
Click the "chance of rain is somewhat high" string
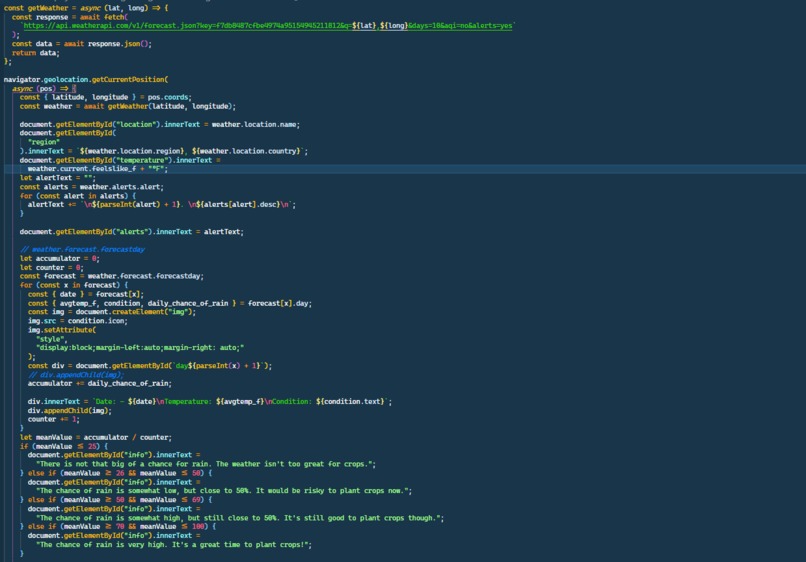click(x=240, y=518)
